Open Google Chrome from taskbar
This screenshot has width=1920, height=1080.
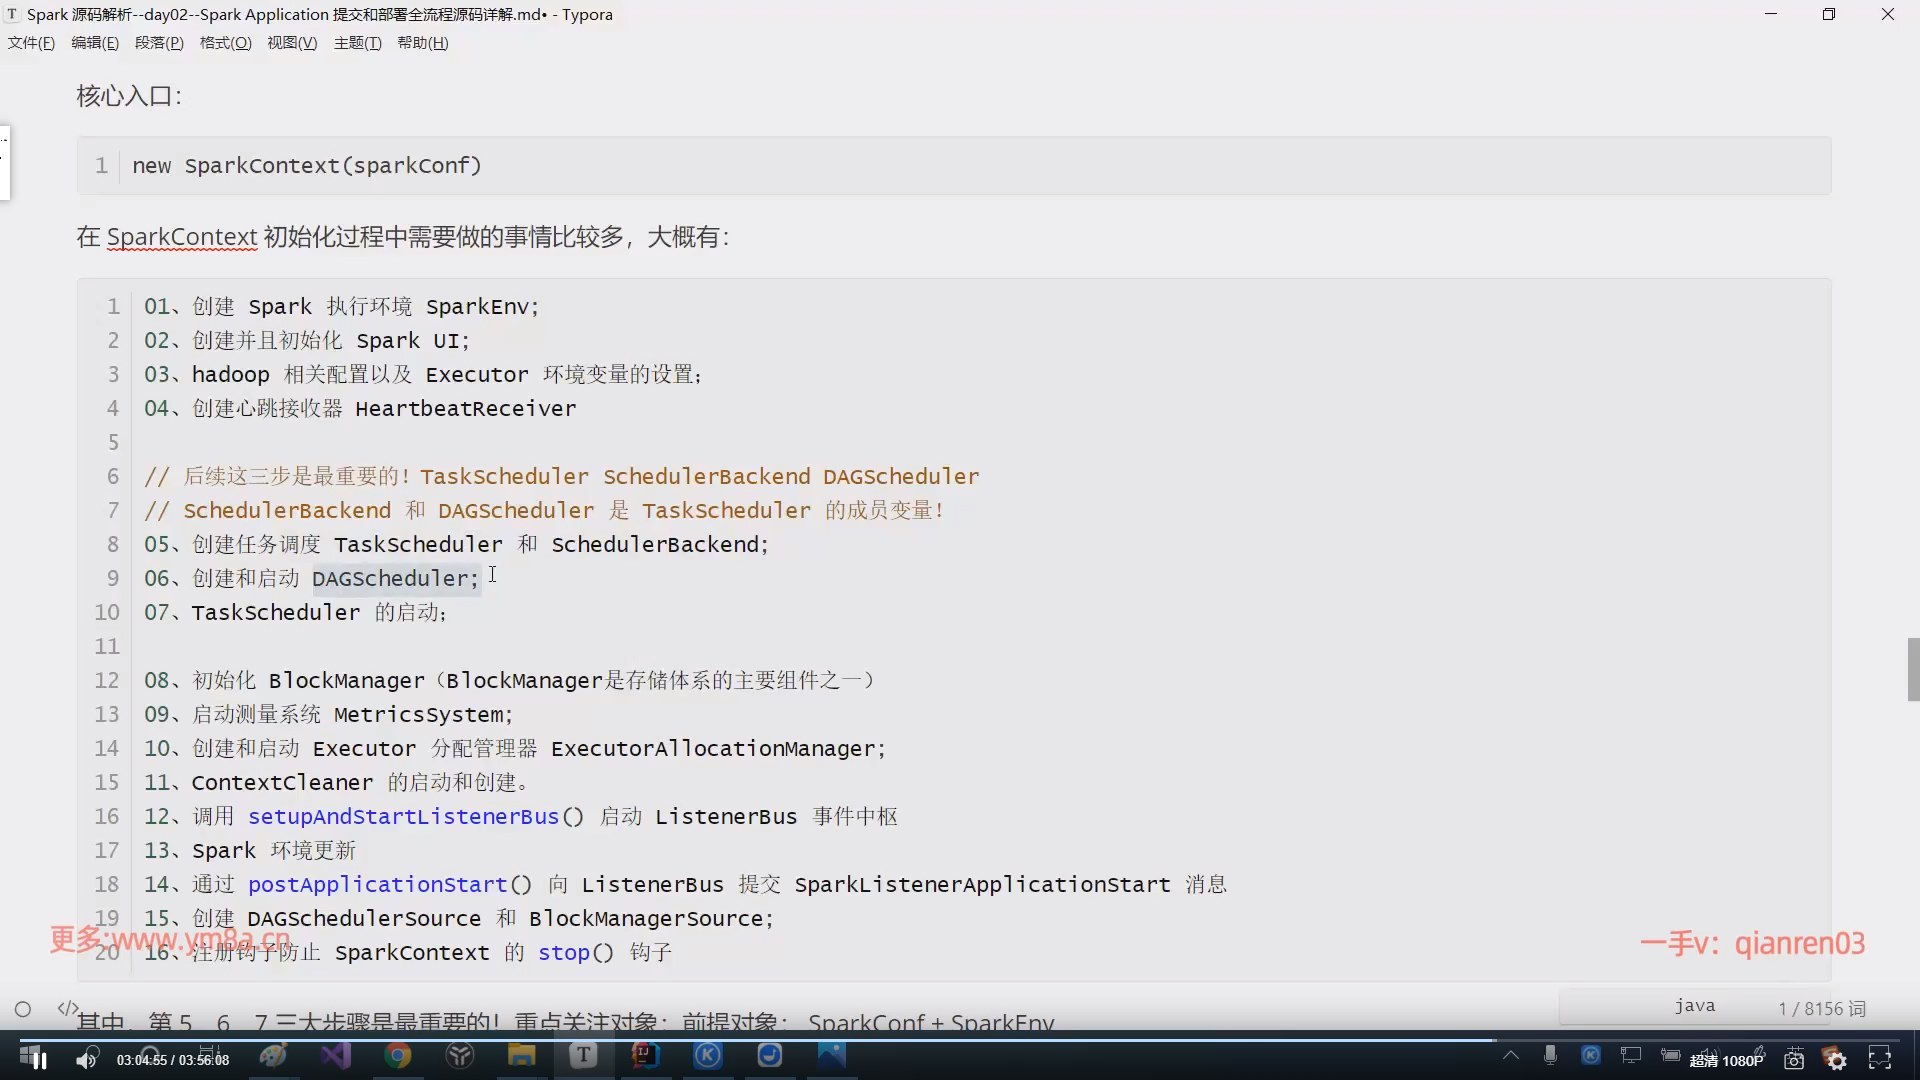[x=398, y=1055]
